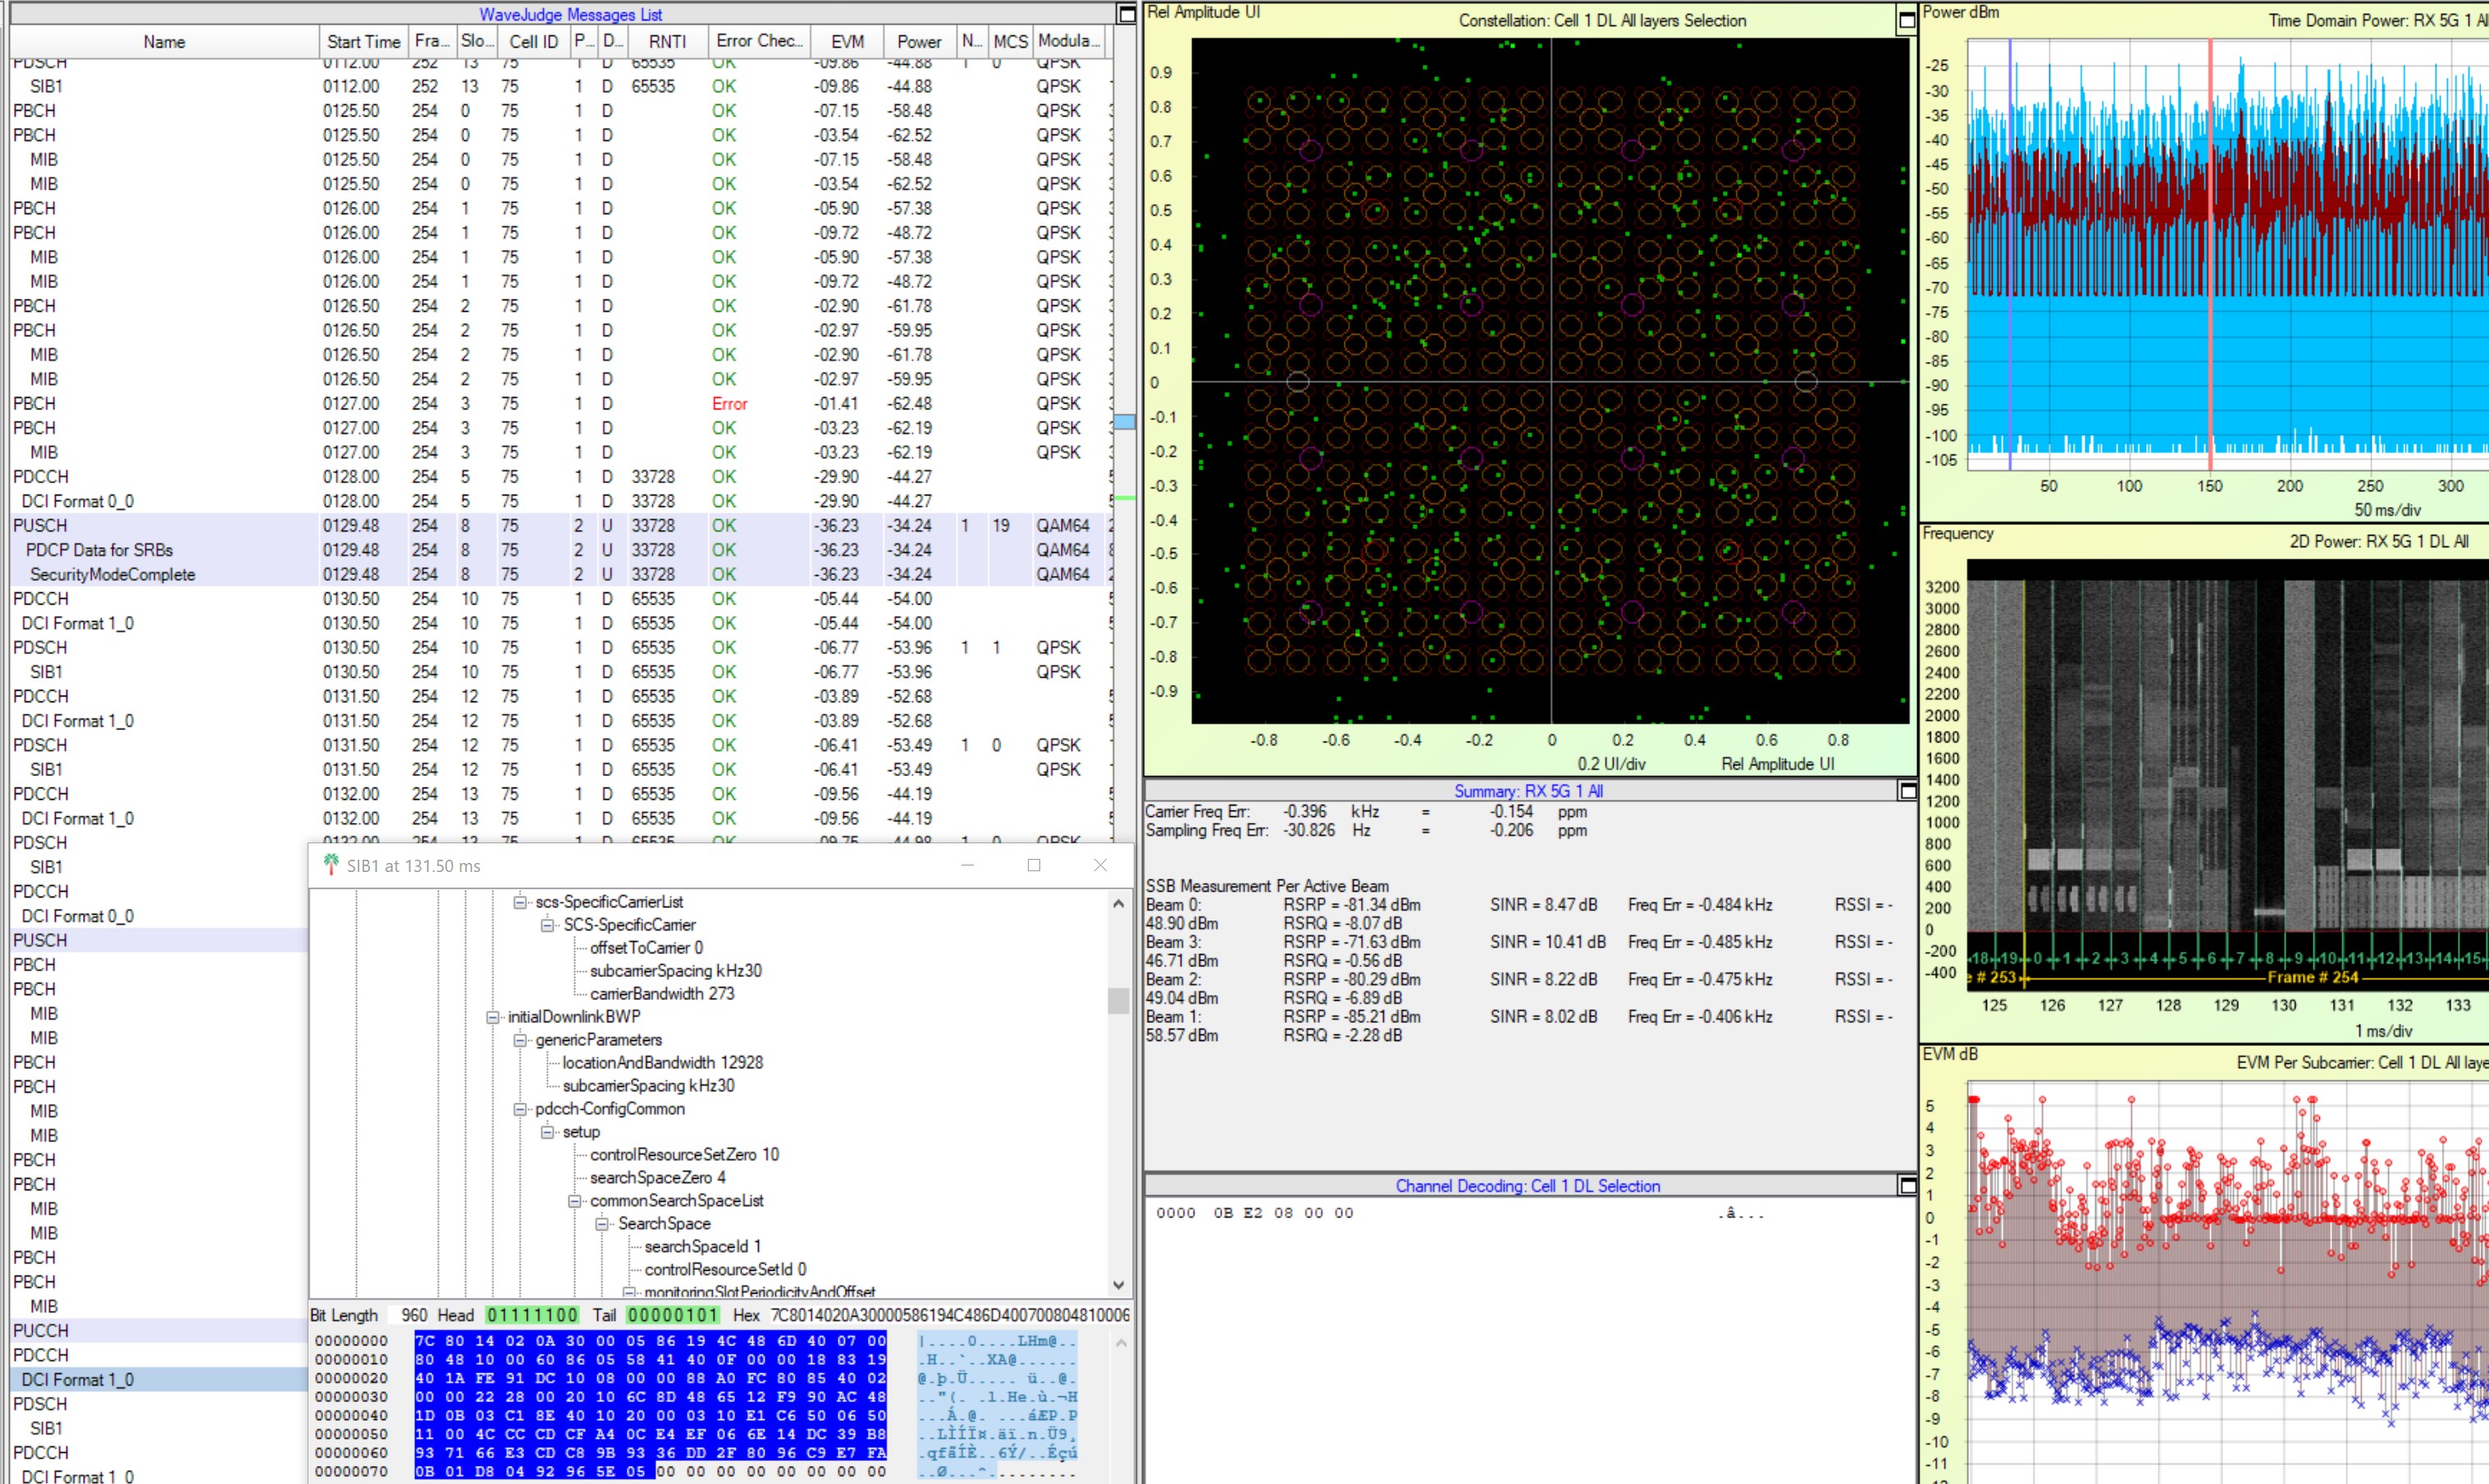Collapse the genericParameters node
This screenshot has width=2489, height=1484.
520,1040
